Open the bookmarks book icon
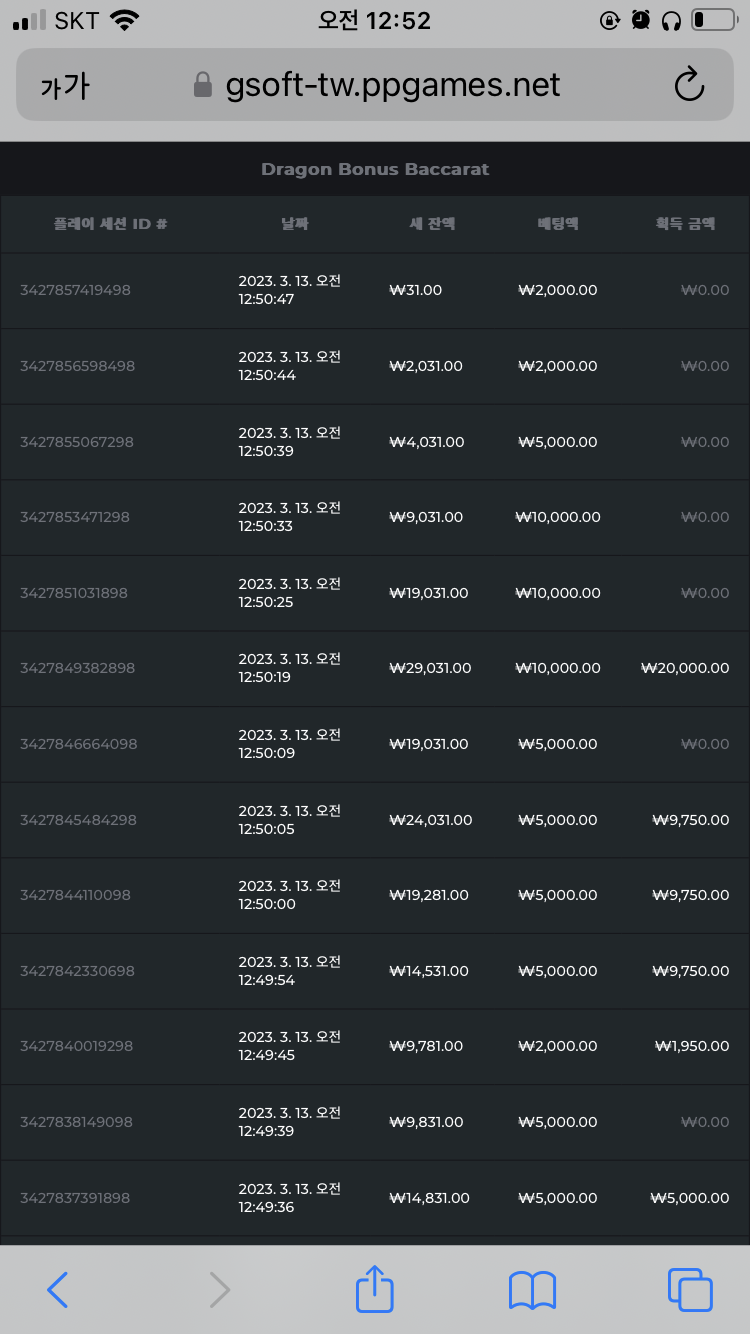The width and height of the screenshot is (750, 1334). click(532, 1290)
